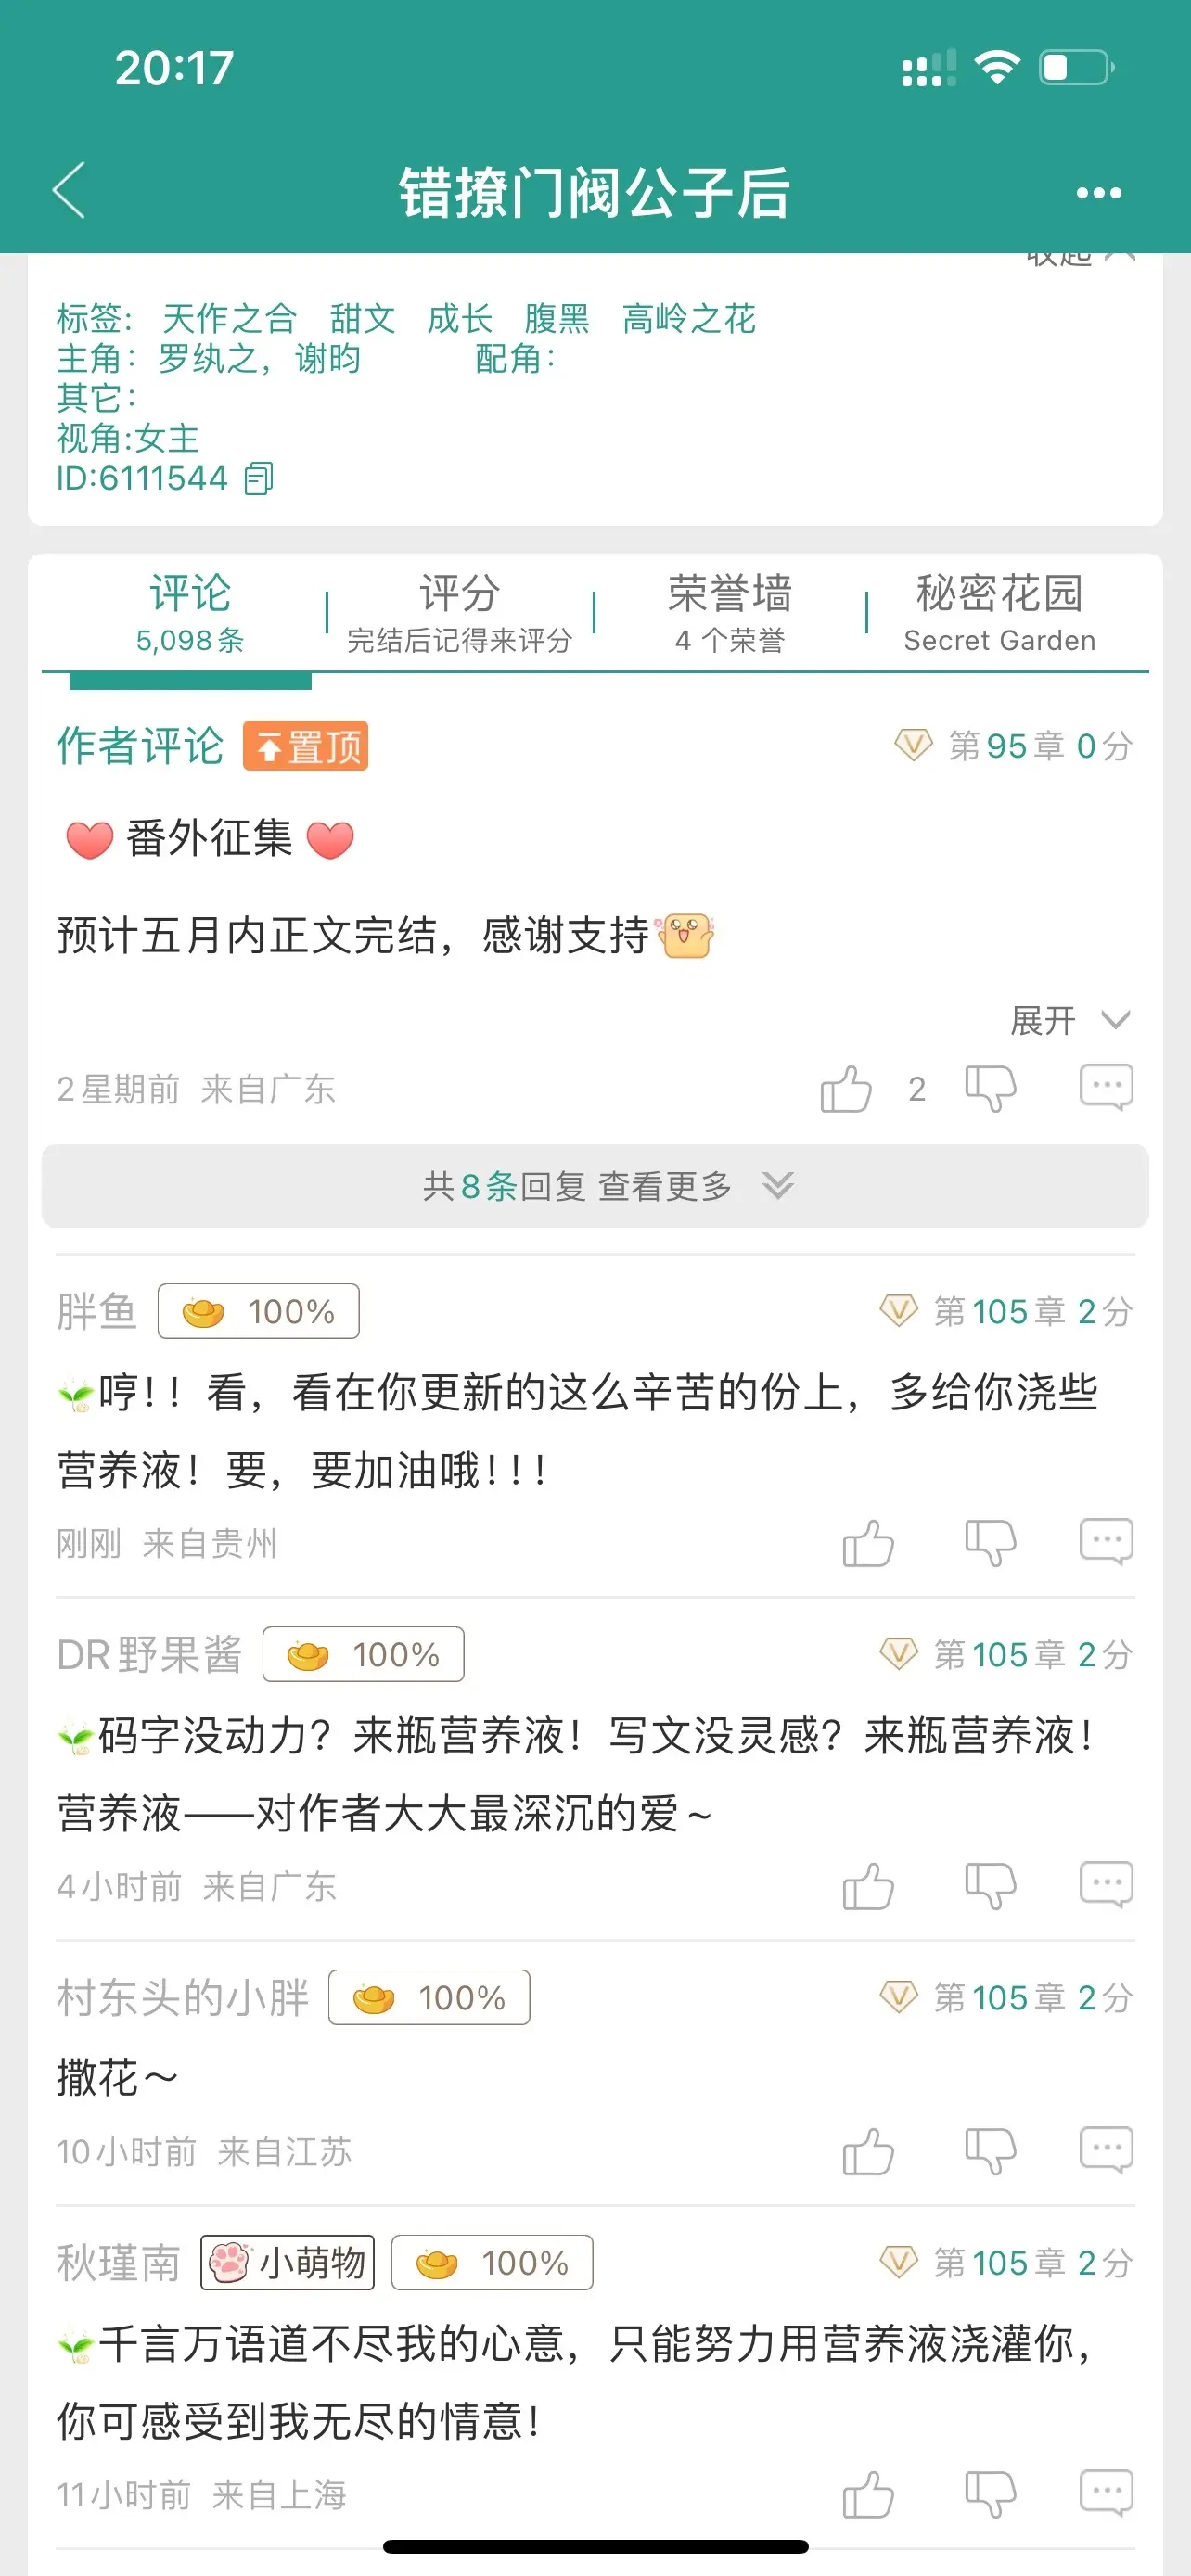Like the author's pinned comment
The image size is (1191, 2576).
[846, 1088]
